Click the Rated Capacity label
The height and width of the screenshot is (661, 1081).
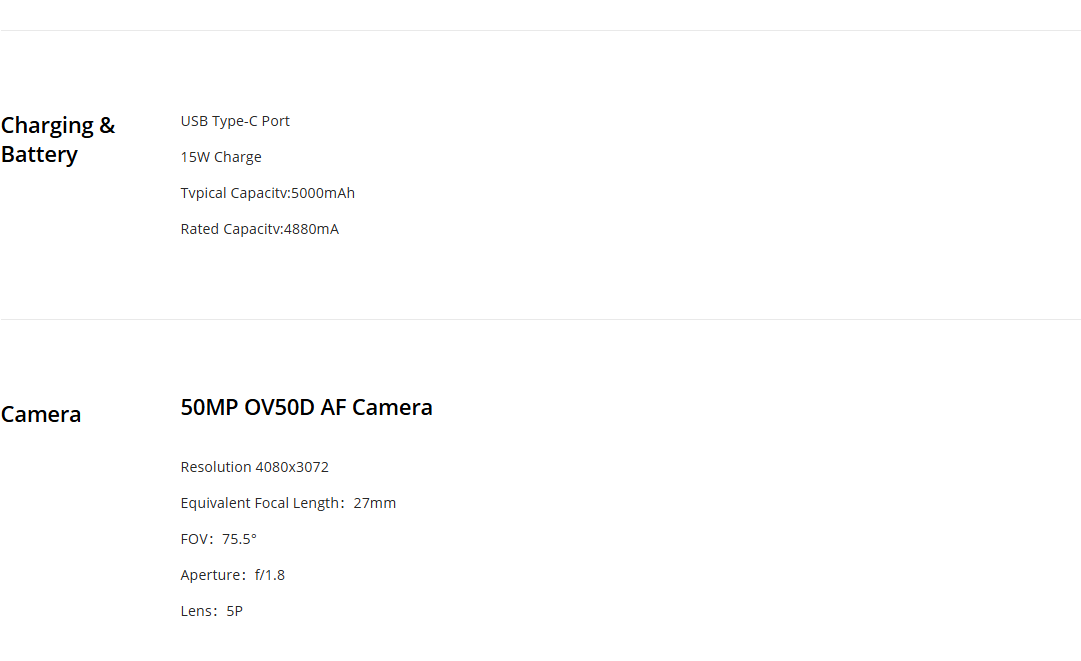(230, 229)
